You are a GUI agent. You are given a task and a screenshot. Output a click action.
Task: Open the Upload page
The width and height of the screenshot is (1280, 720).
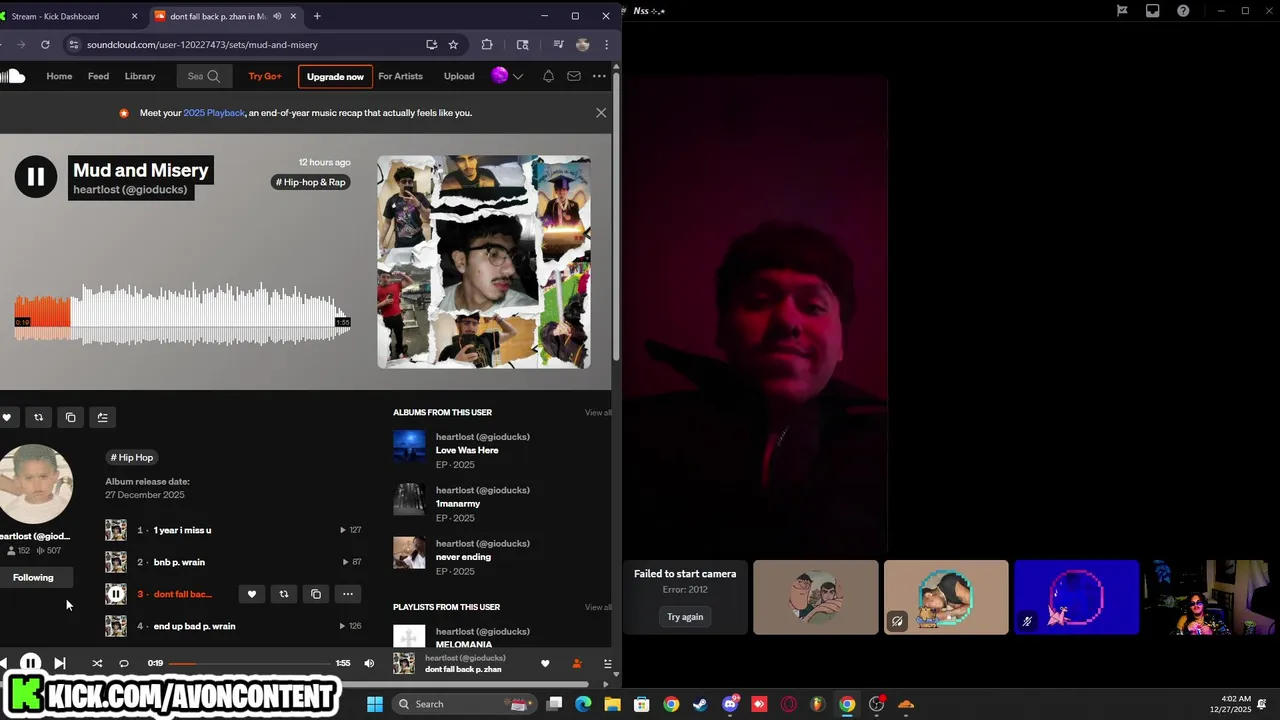pos(459,76)
